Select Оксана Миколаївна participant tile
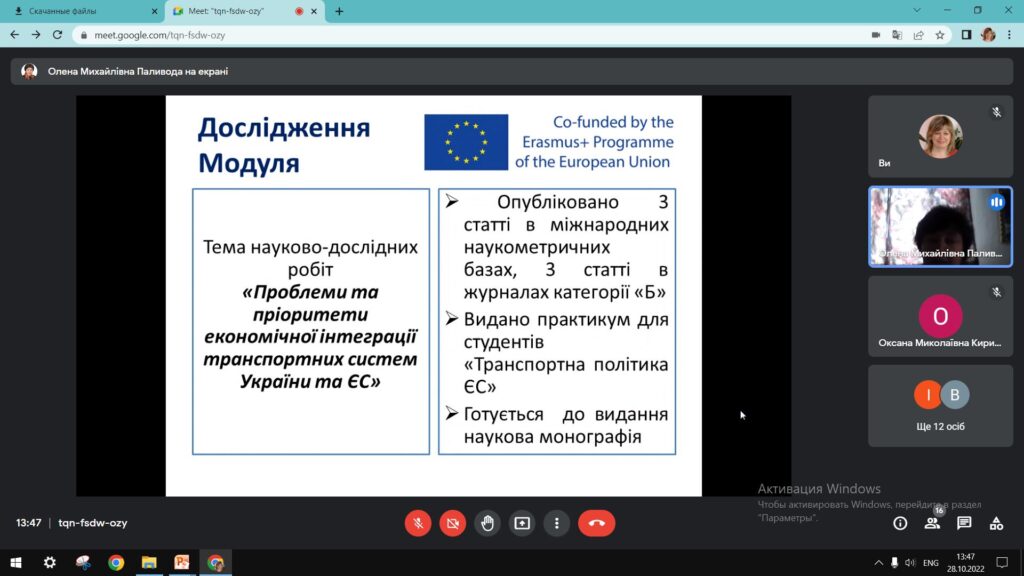Screen dimensions: 1024x576 [x=938, y=316]
